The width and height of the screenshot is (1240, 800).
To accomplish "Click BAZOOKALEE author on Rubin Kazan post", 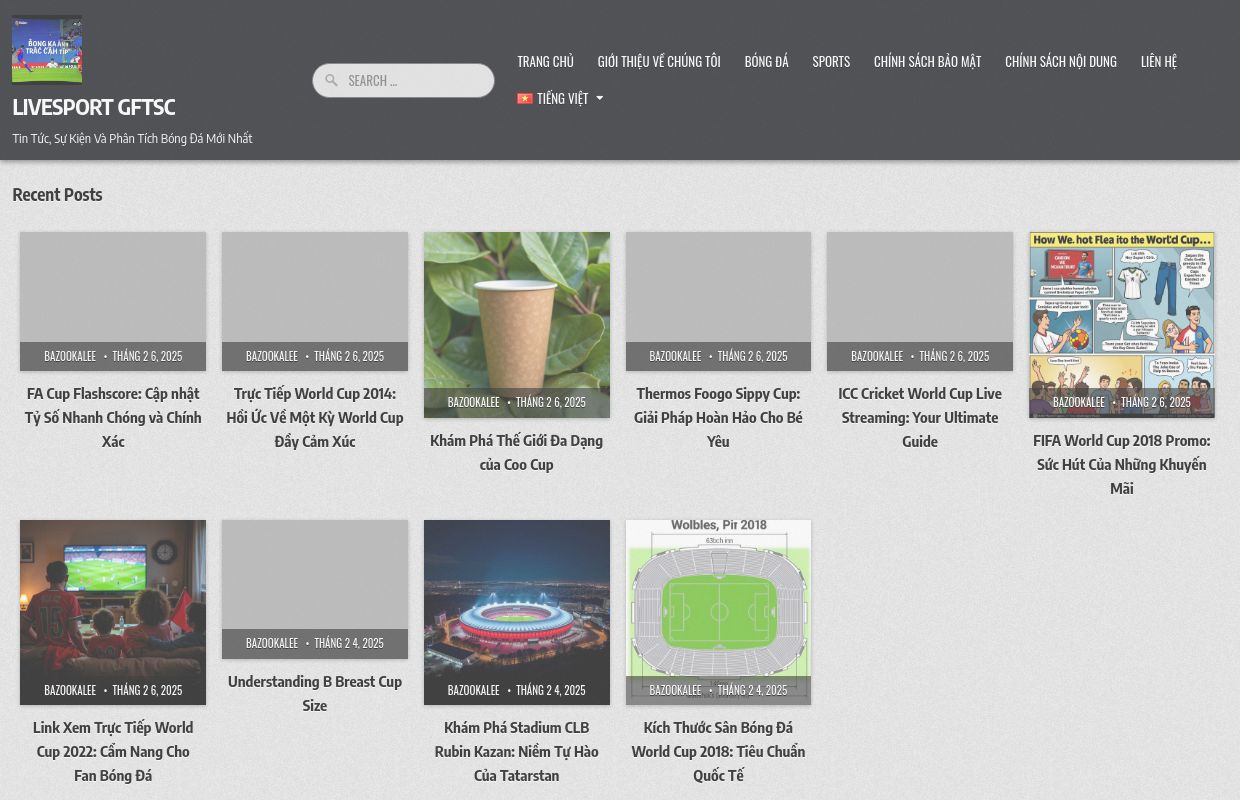I will pyautogui.click(x=473, y=690).
